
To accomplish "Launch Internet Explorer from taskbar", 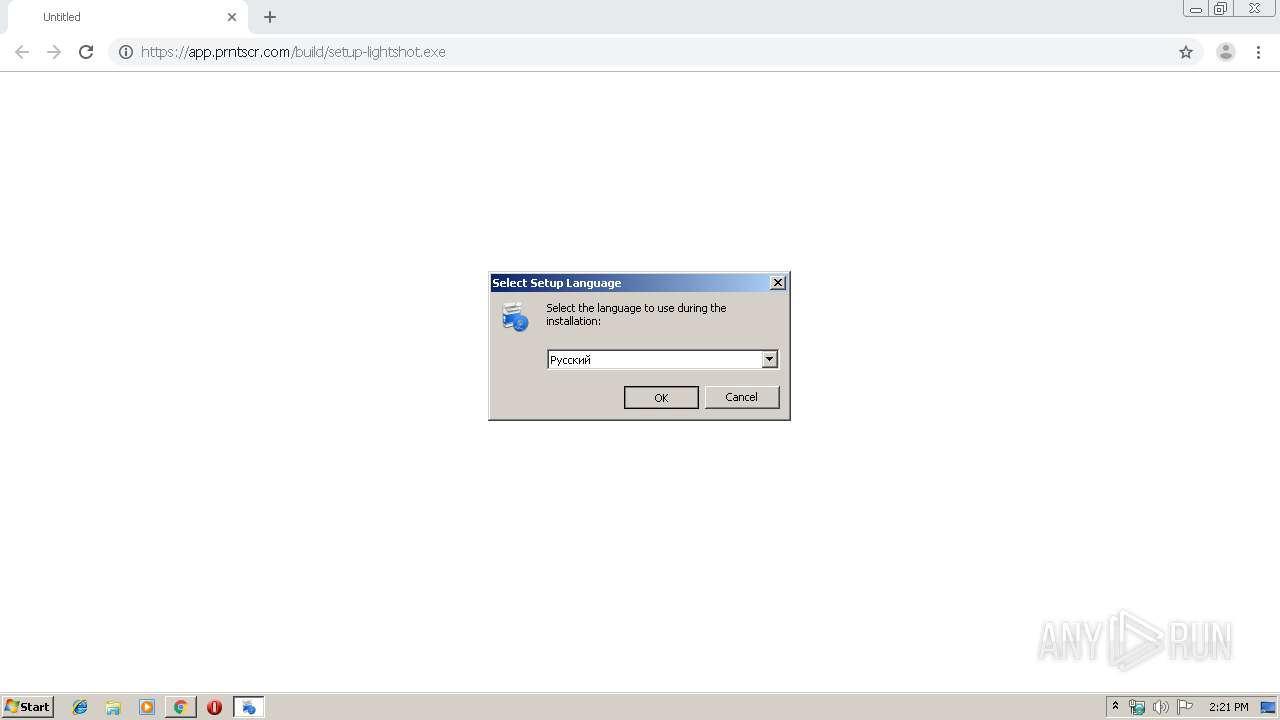I will pyautogui.click(x=80, y=707).
